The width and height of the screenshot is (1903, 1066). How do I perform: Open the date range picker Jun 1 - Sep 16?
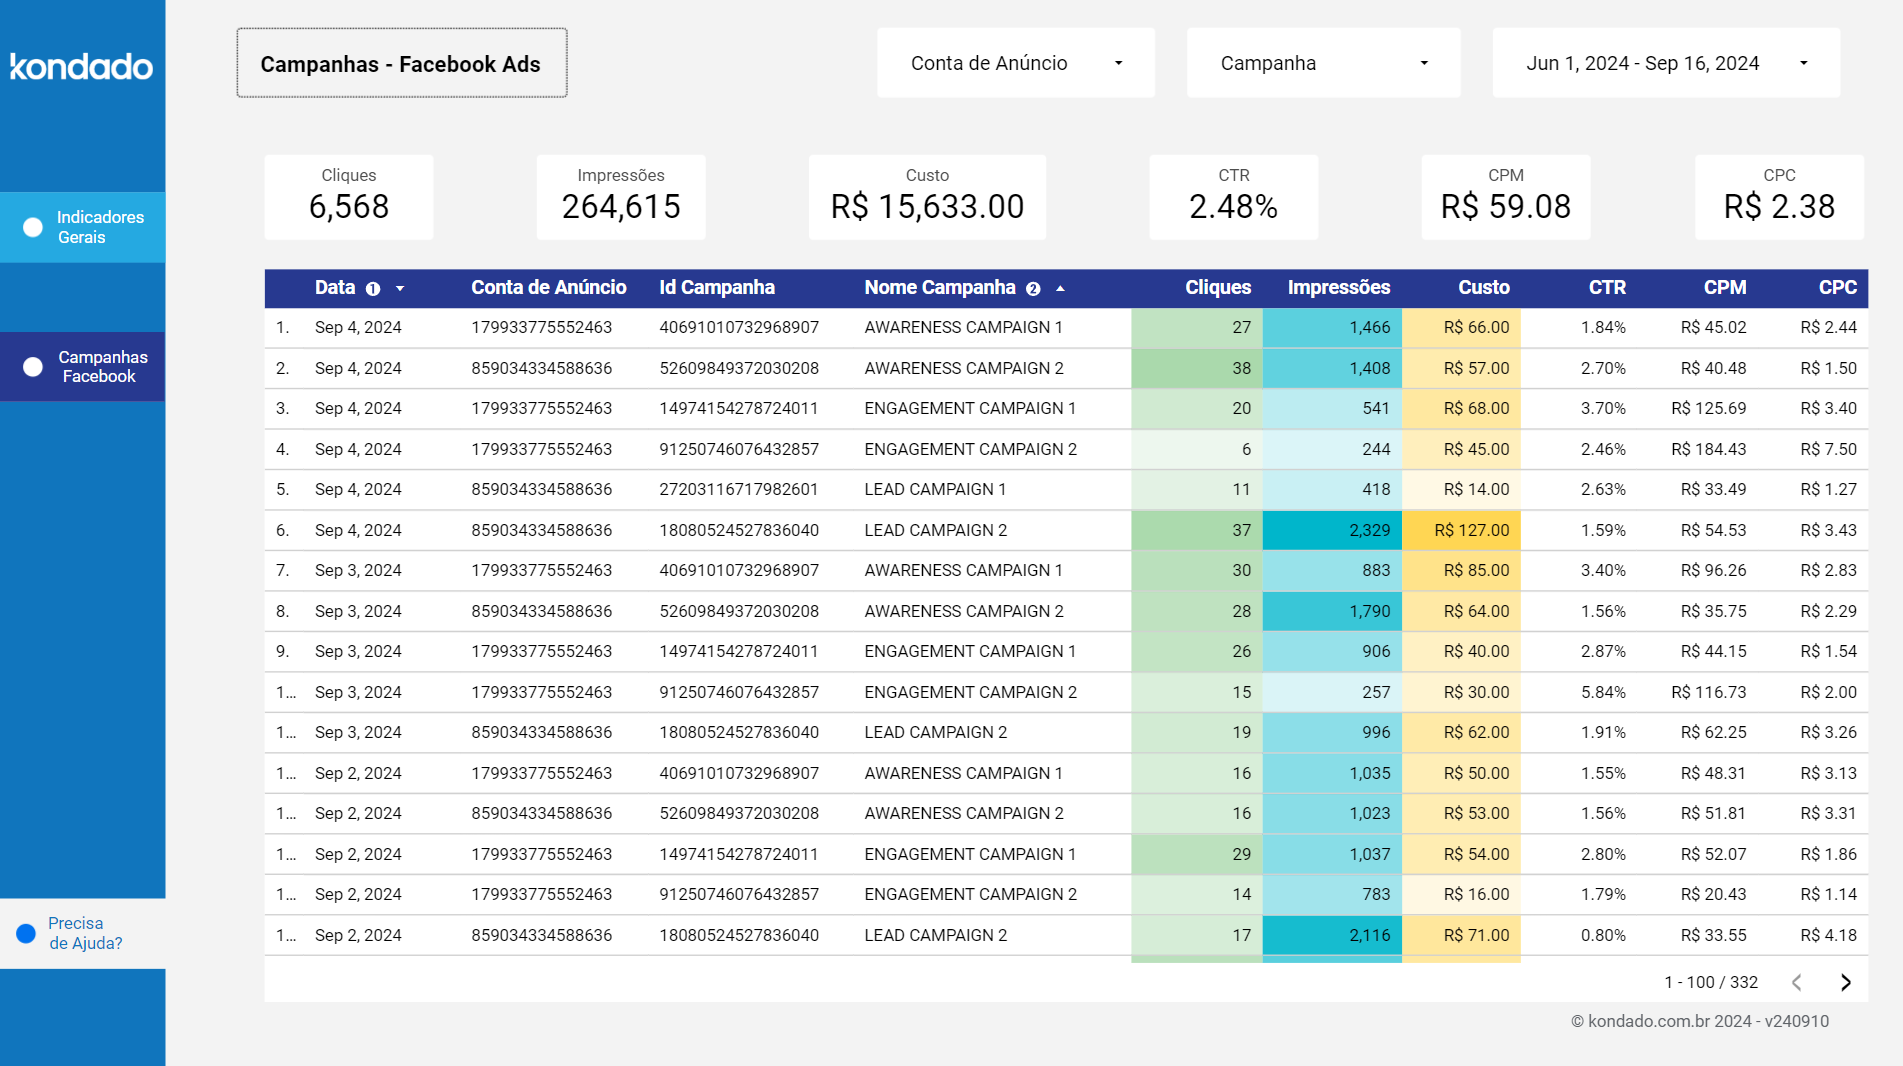(1664, 62)
